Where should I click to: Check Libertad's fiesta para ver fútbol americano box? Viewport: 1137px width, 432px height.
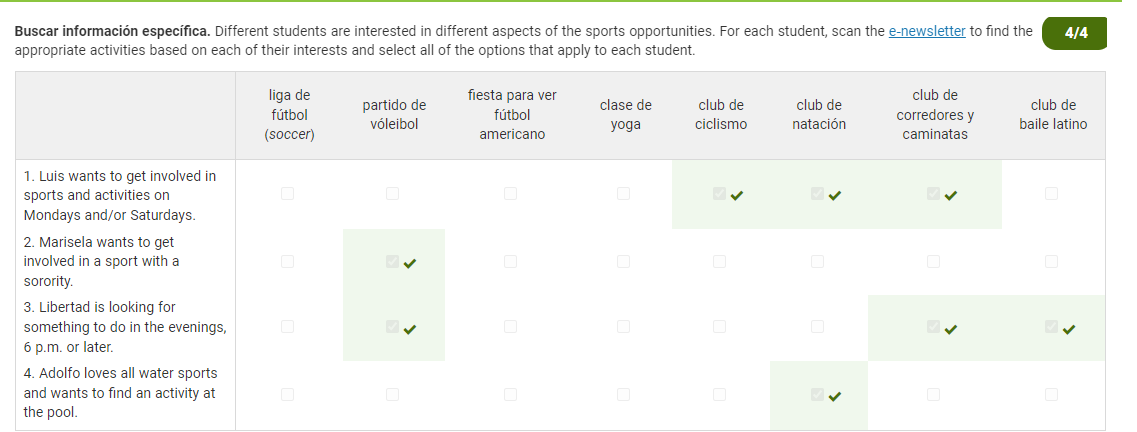[x=510, y=327]
